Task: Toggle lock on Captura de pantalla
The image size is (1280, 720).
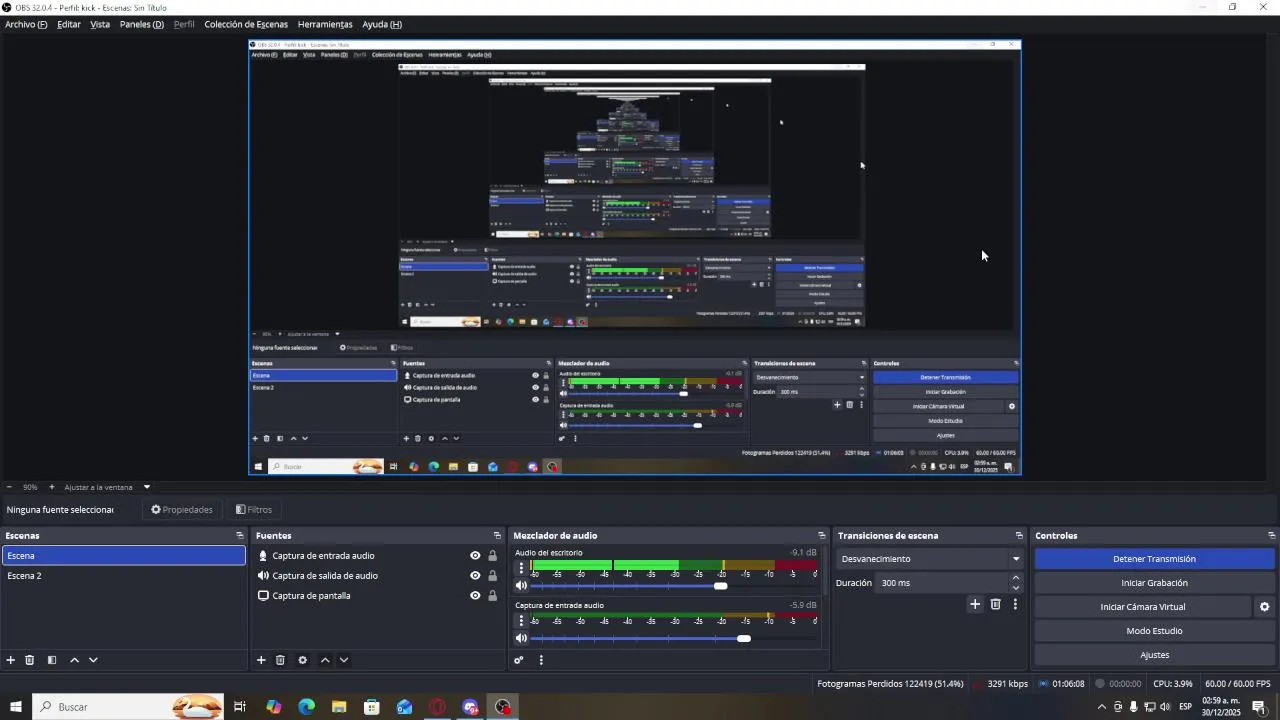Action: click(492, 596)
